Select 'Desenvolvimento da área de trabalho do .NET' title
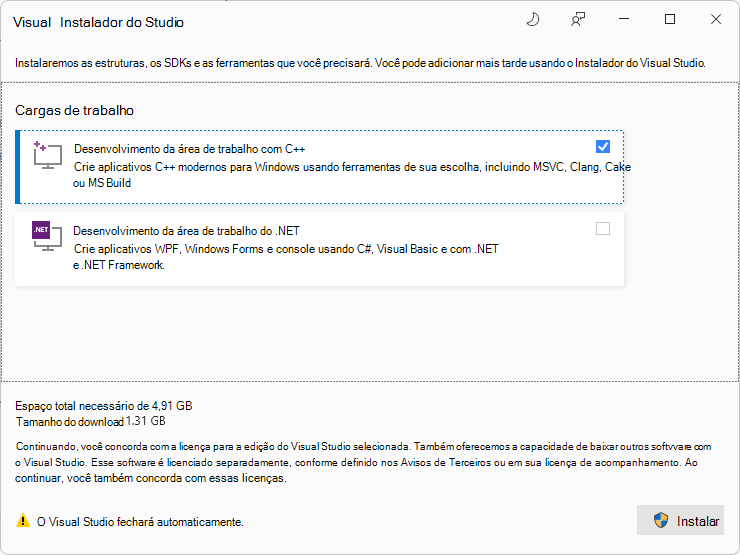The width and height of the screenshot is (740, 555). (x=186, y=231)
